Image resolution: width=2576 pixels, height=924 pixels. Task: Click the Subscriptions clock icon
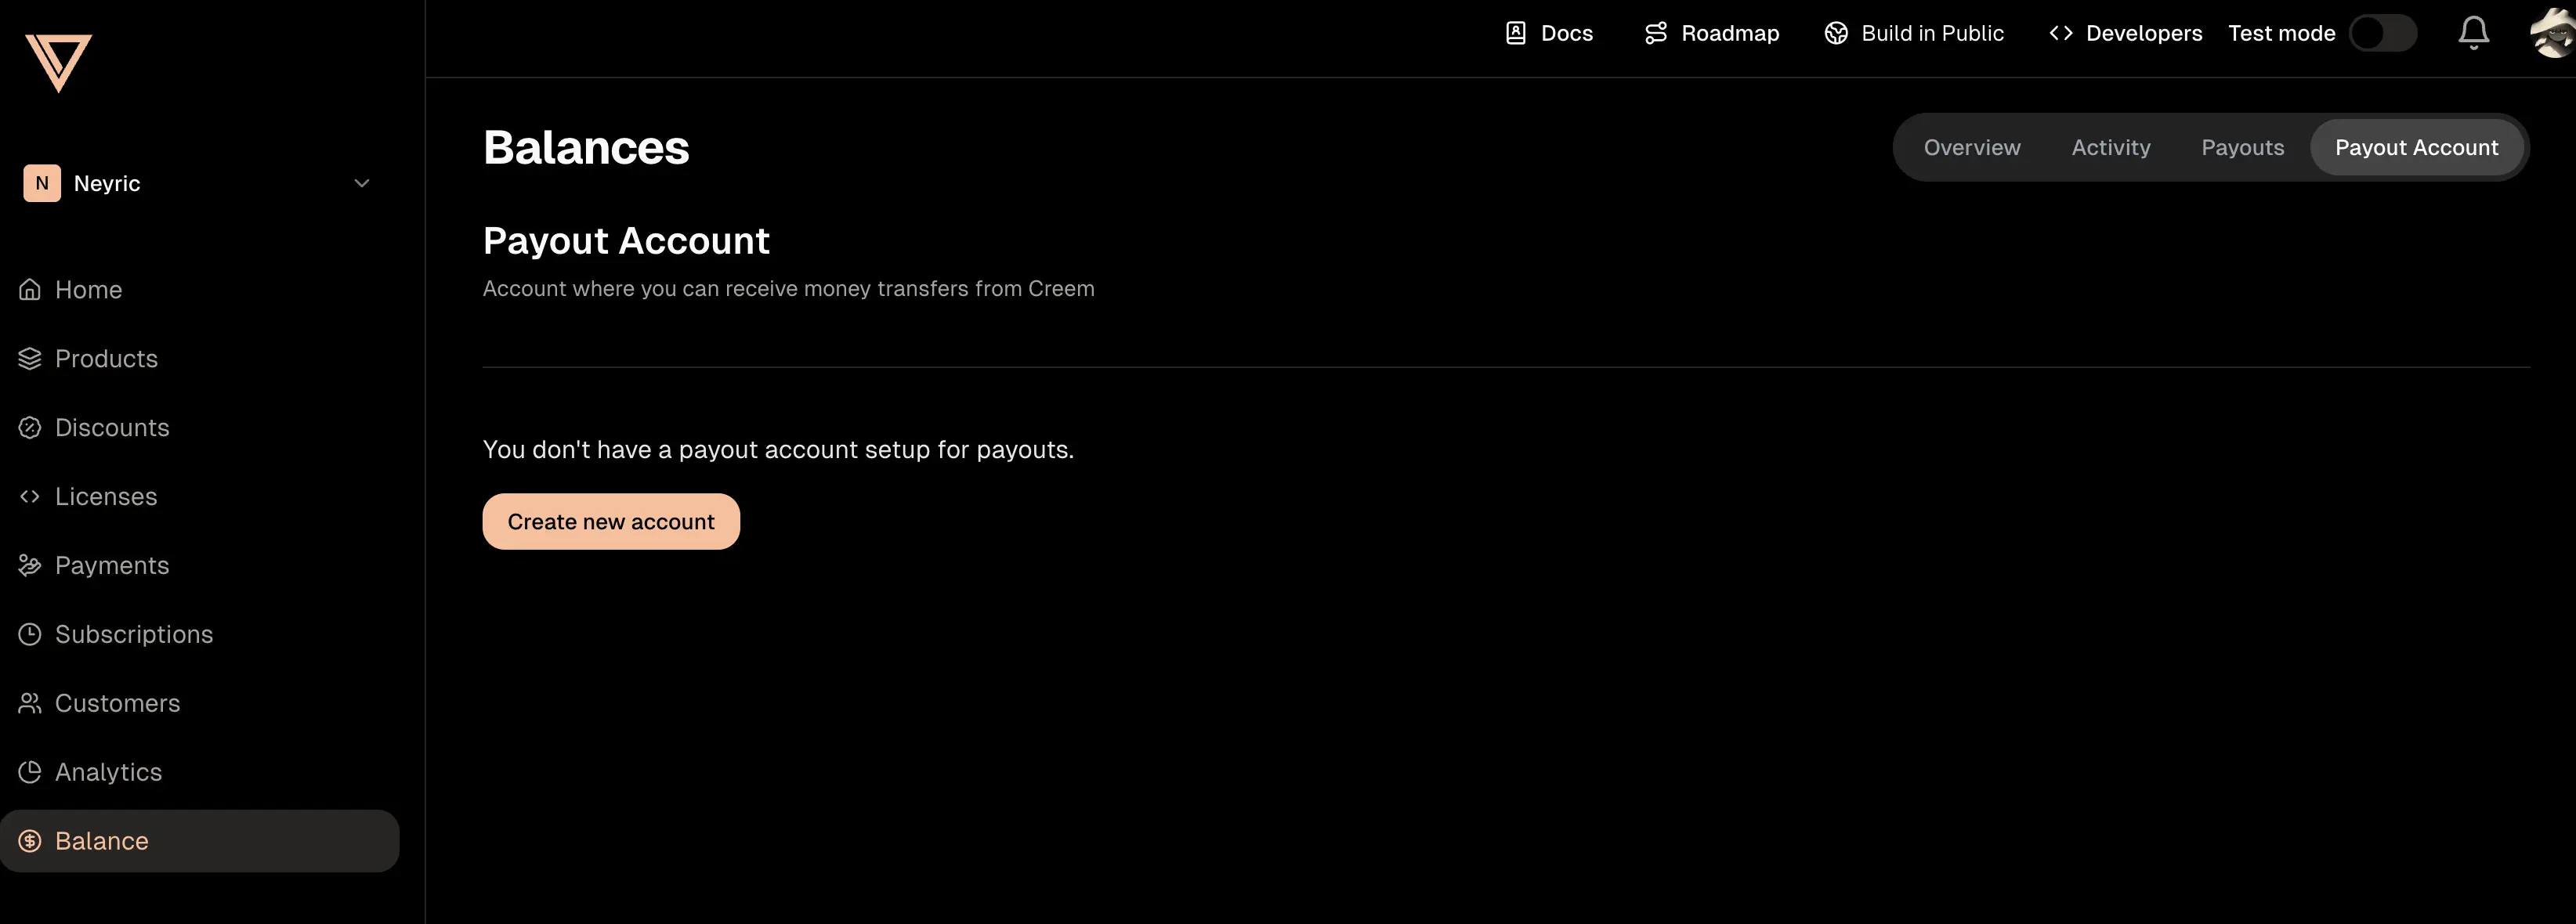[x=30, y=635]
